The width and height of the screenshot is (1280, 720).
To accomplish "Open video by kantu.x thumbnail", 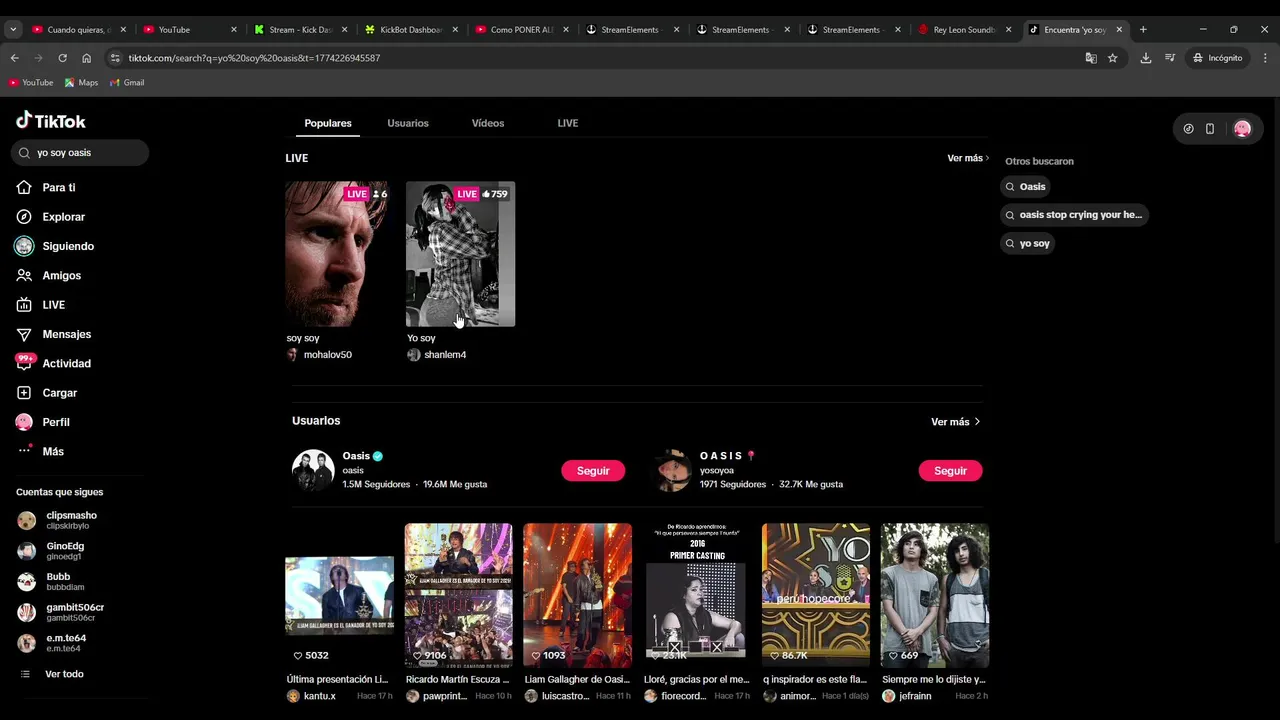I will tap(340, 596).
